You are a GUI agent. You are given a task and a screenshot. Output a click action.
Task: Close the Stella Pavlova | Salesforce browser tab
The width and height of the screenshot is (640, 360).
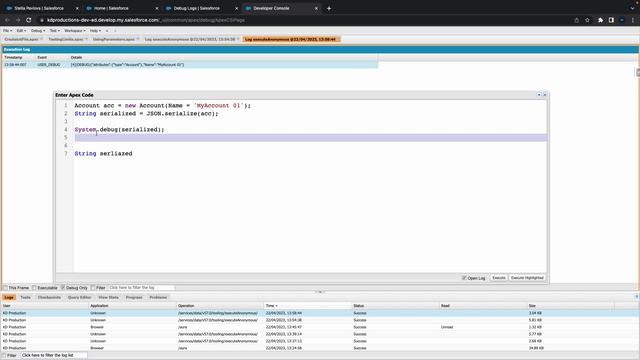coord(77,8)
